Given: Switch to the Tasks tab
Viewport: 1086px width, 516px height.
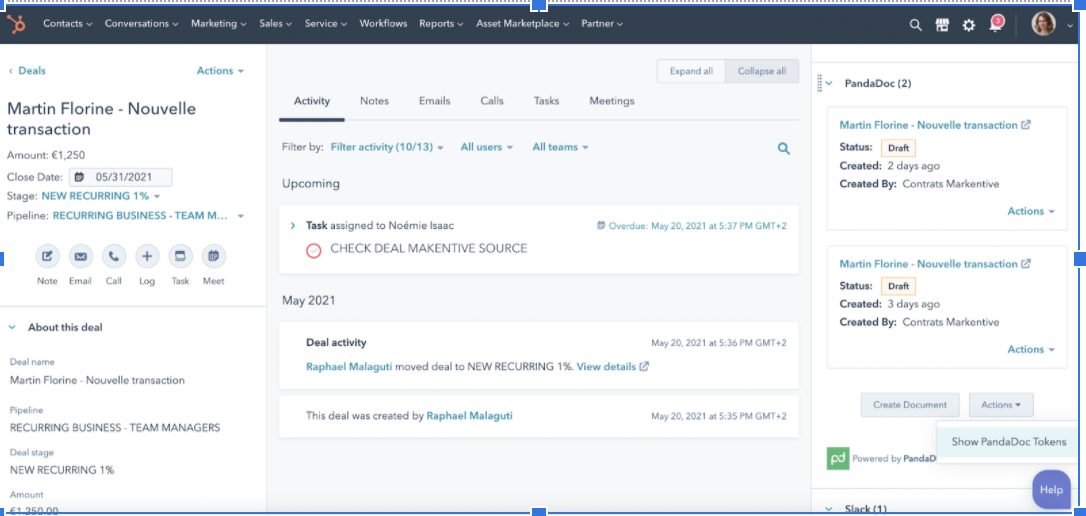Looking at the screenshot, I should [x=546, y=101].
